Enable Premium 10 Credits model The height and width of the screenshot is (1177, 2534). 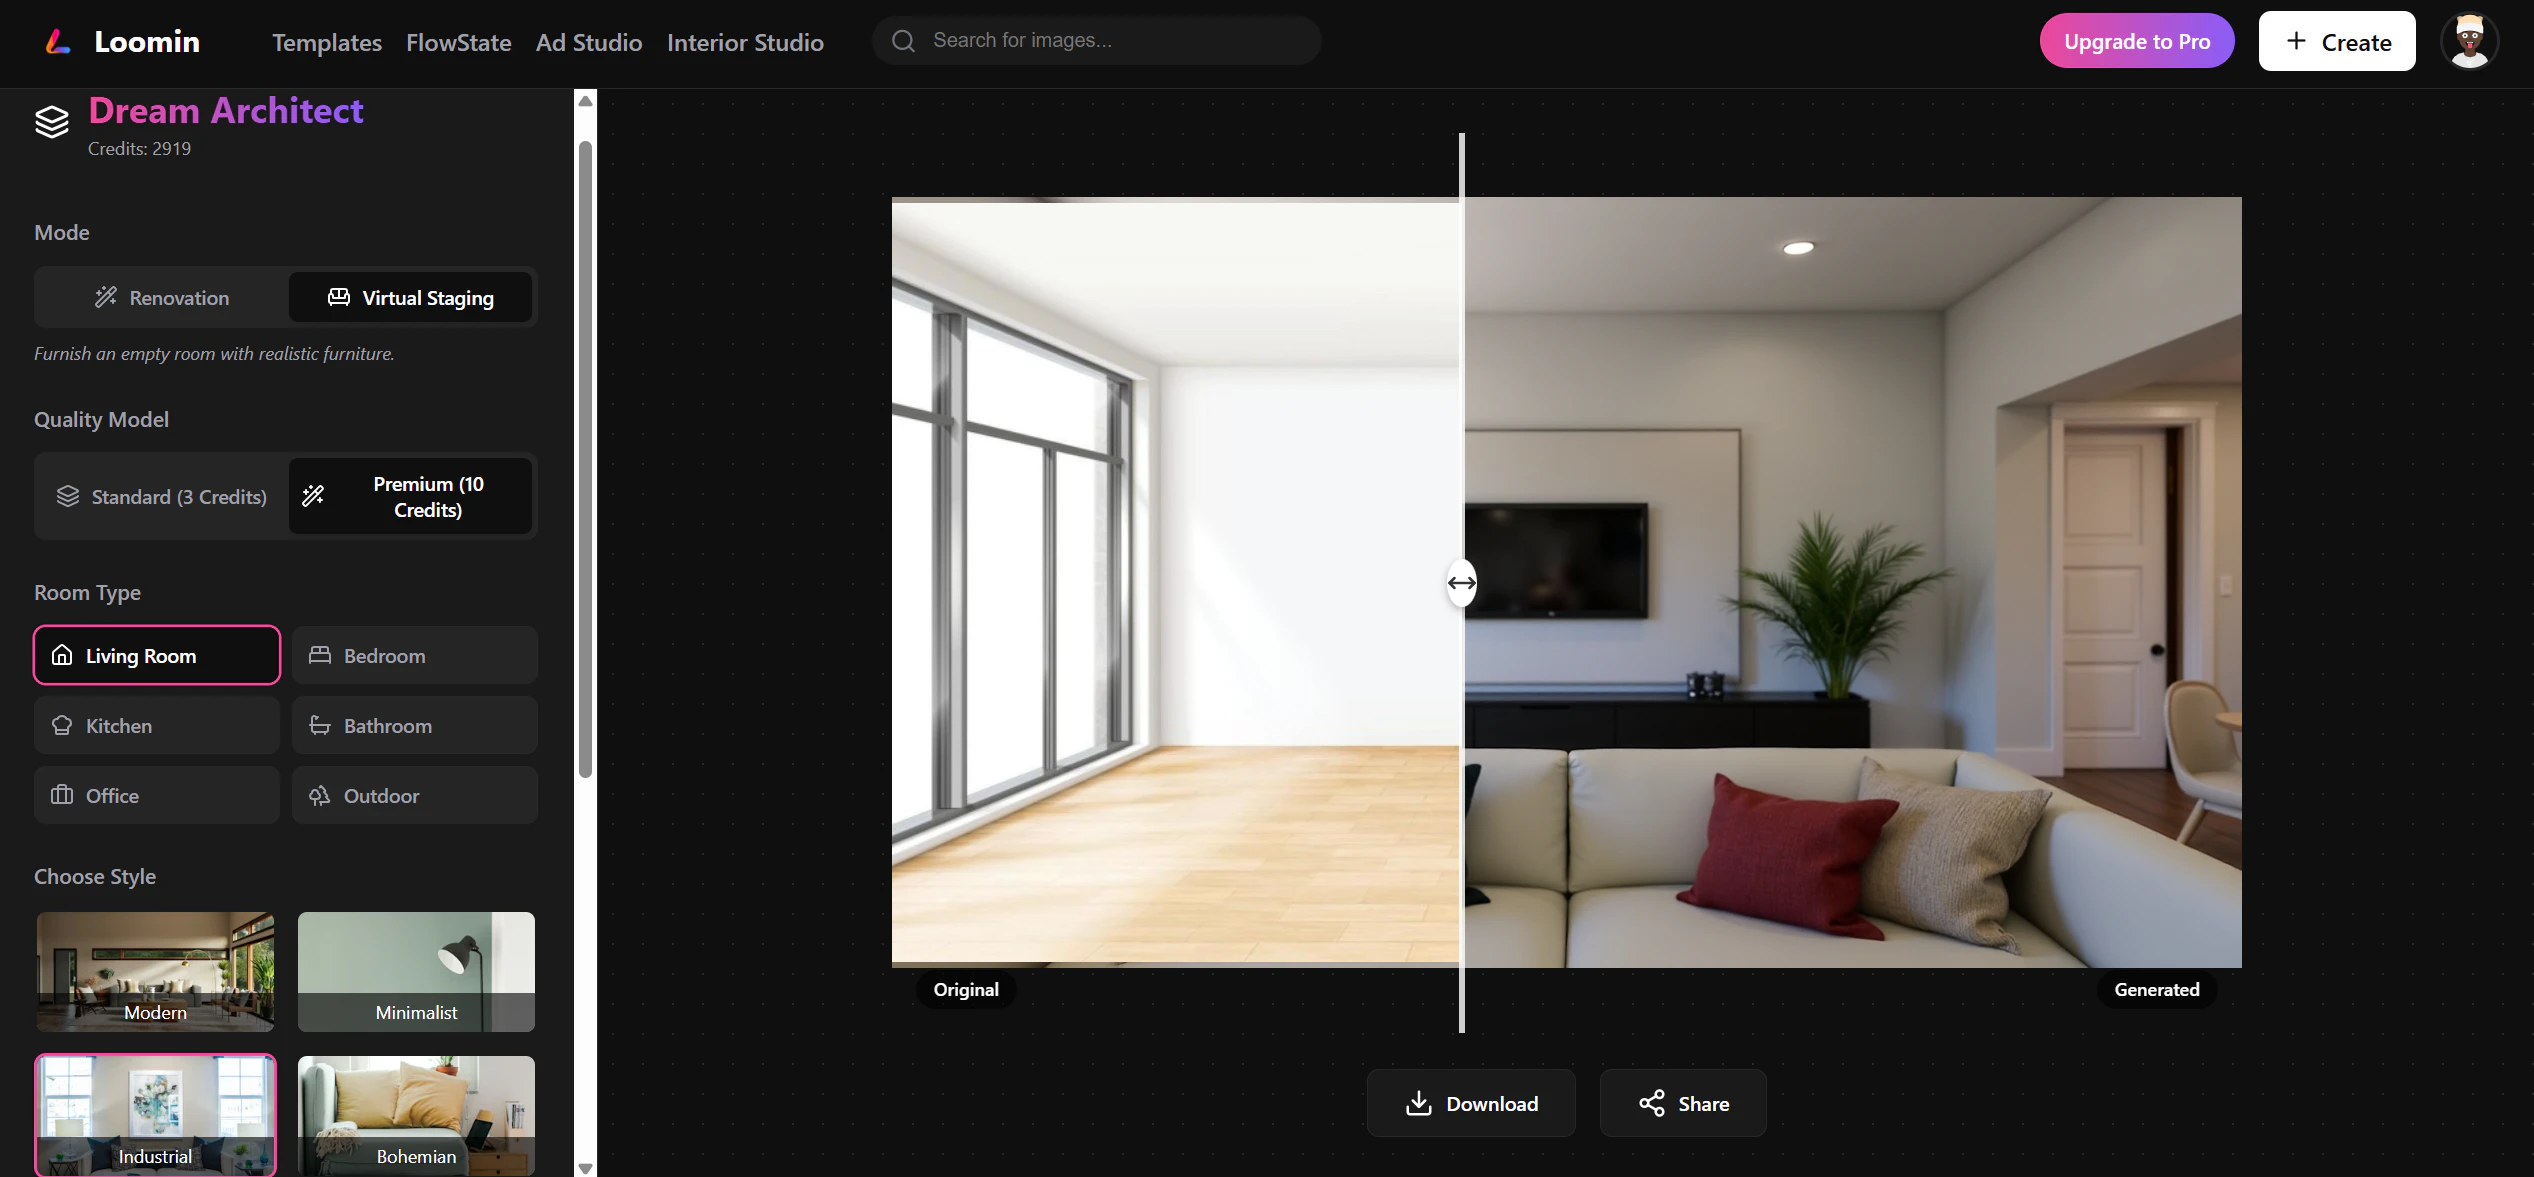tap(411, 497)
